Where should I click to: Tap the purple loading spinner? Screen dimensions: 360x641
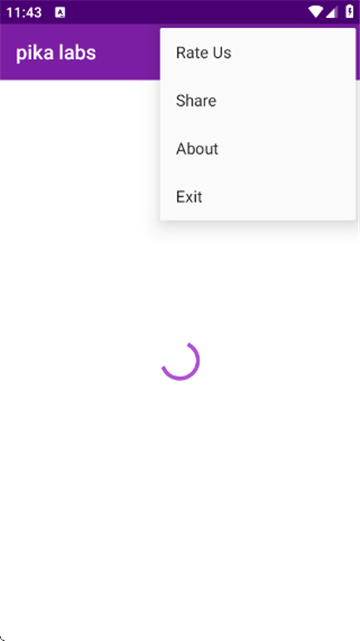(x=180, y=361)
